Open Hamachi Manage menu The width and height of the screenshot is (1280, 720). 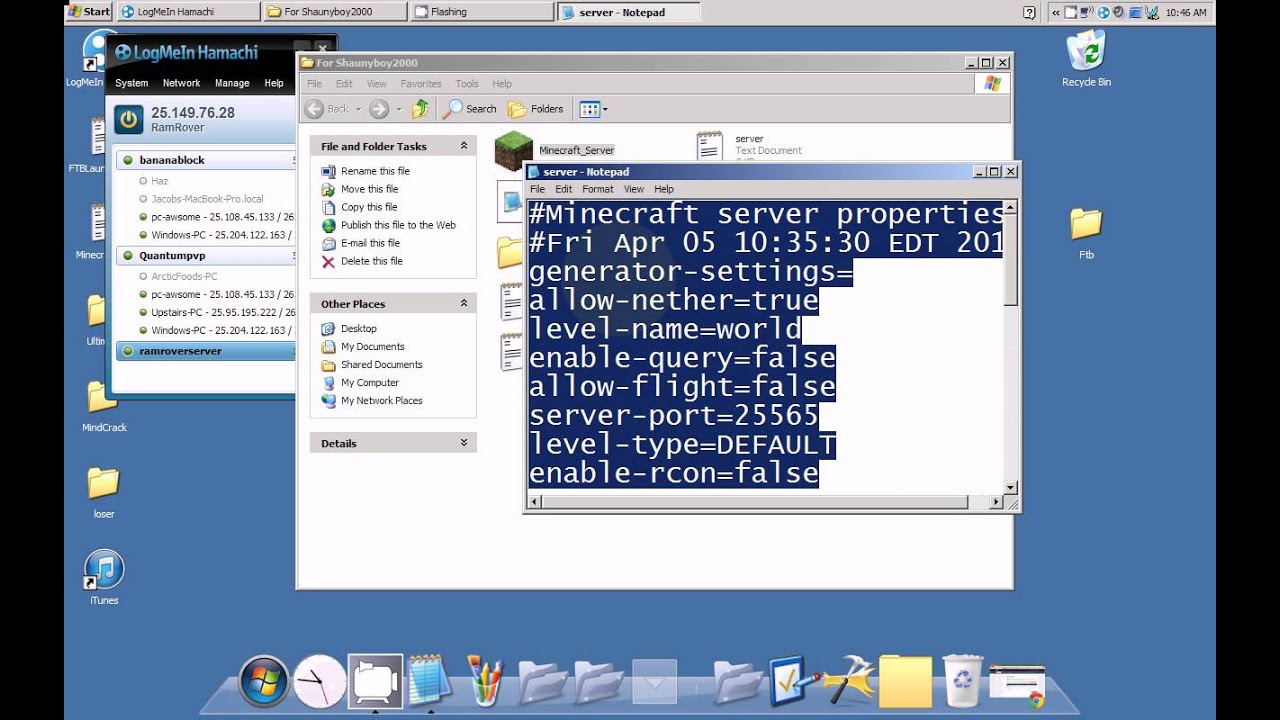tap(232, 83)
